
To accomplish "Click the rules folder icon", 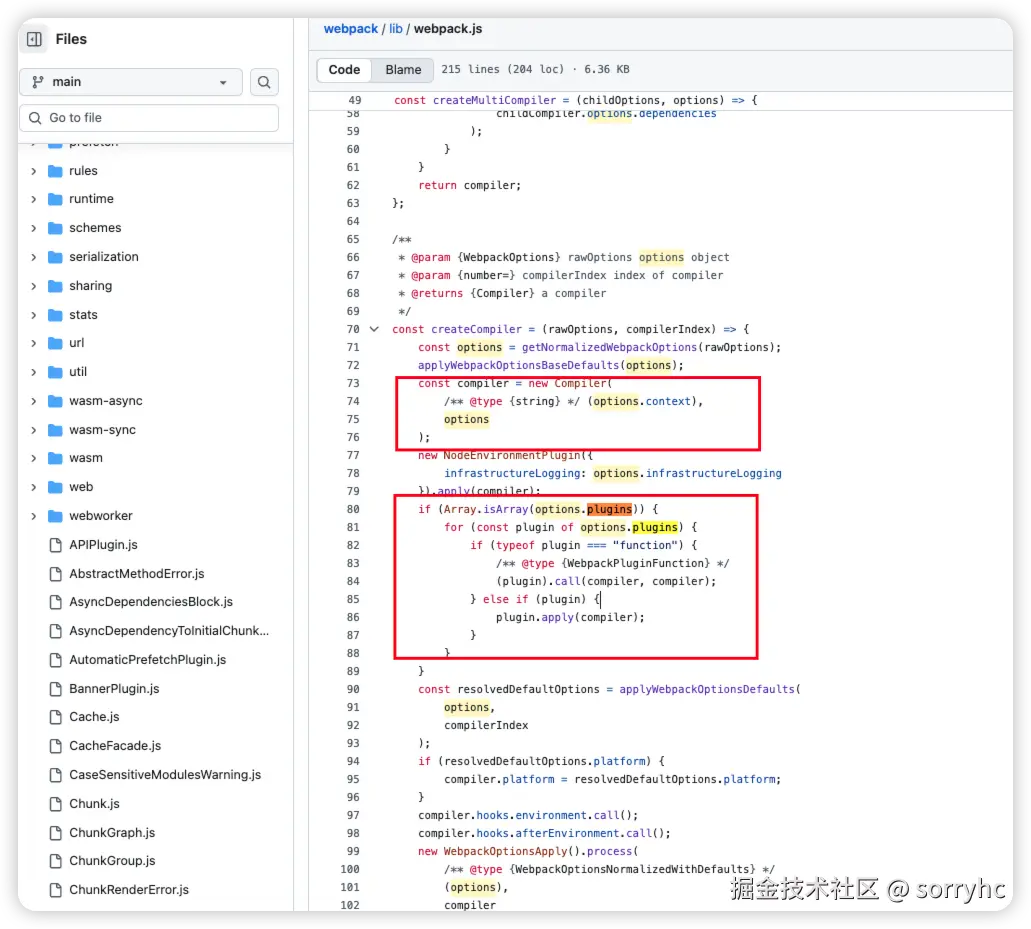I will (55, 171).
